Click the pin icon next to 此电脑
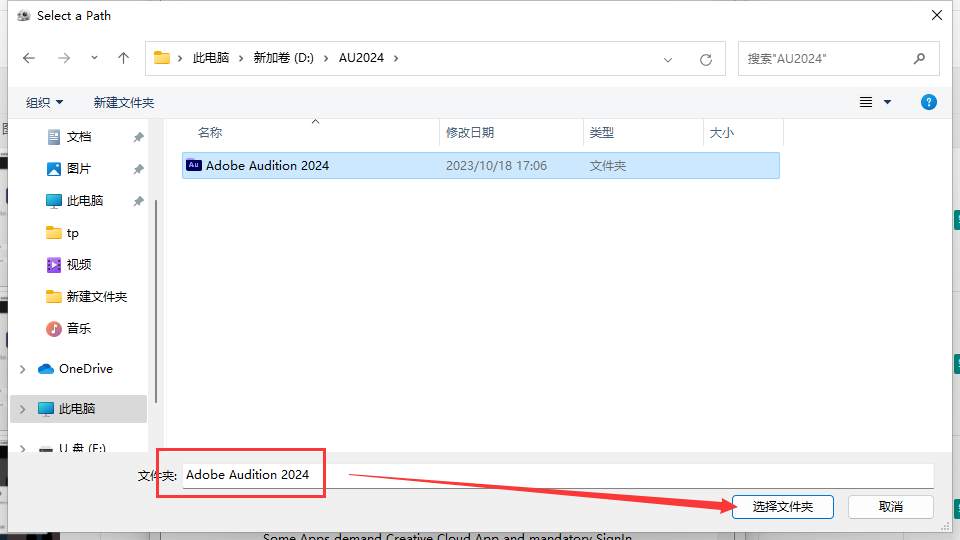Viewport: 960px width, 540px height. coord(138,201)
